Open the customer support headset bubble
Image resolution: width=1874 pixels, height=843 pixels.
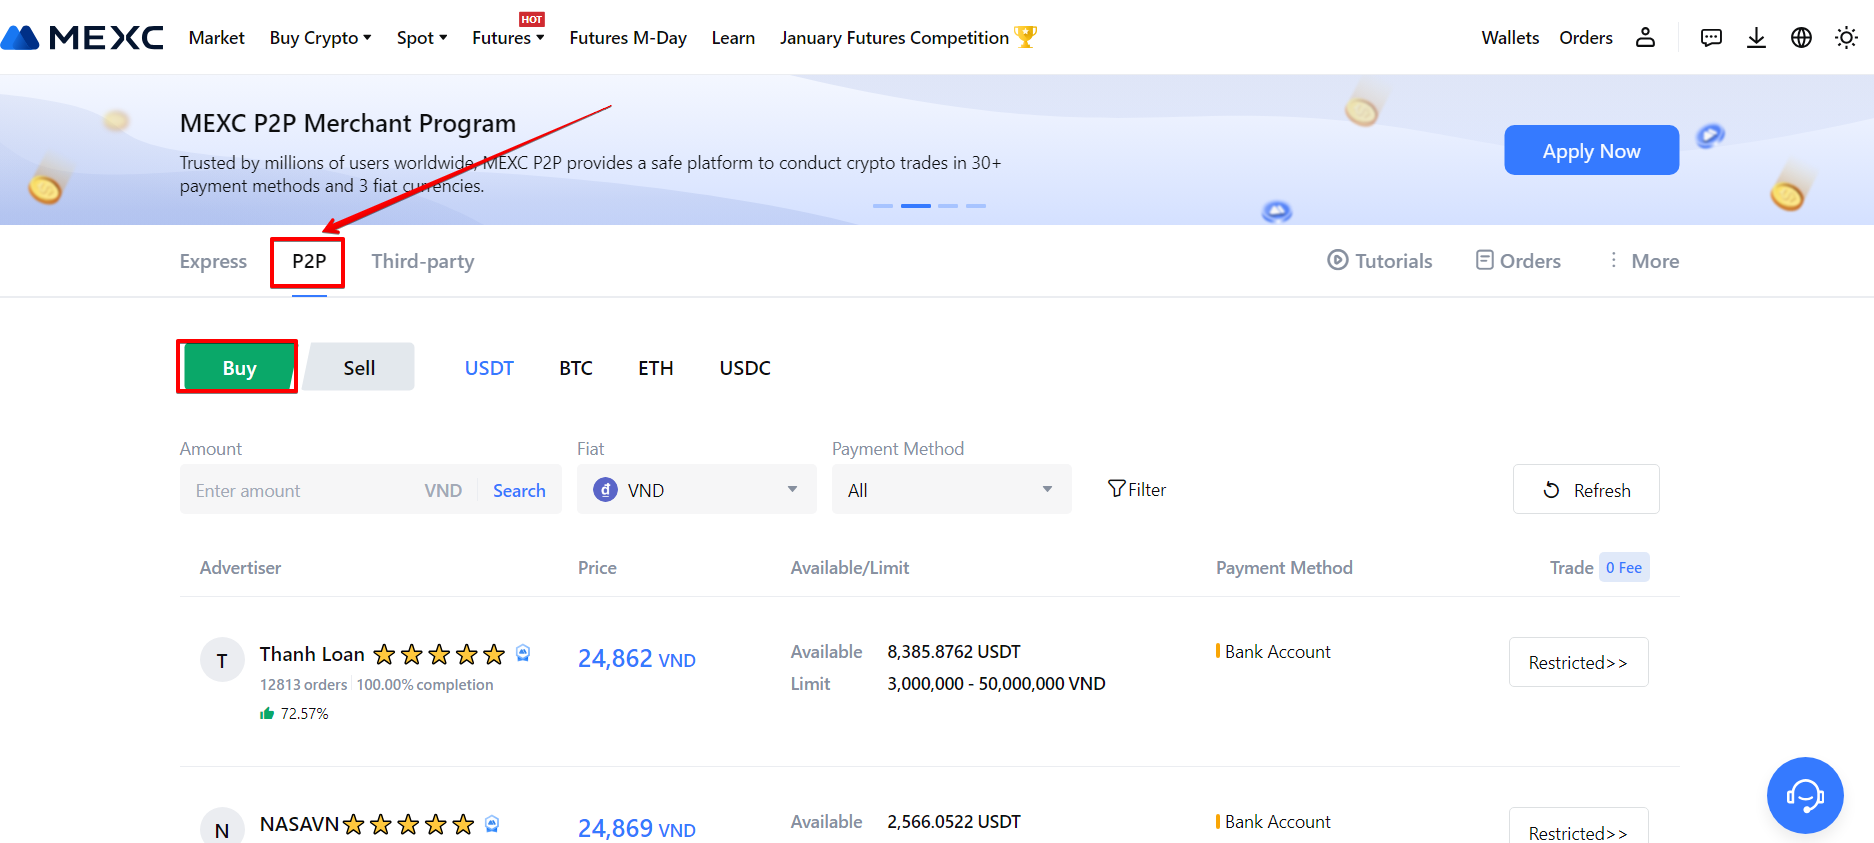click(x=1805, y=795)
